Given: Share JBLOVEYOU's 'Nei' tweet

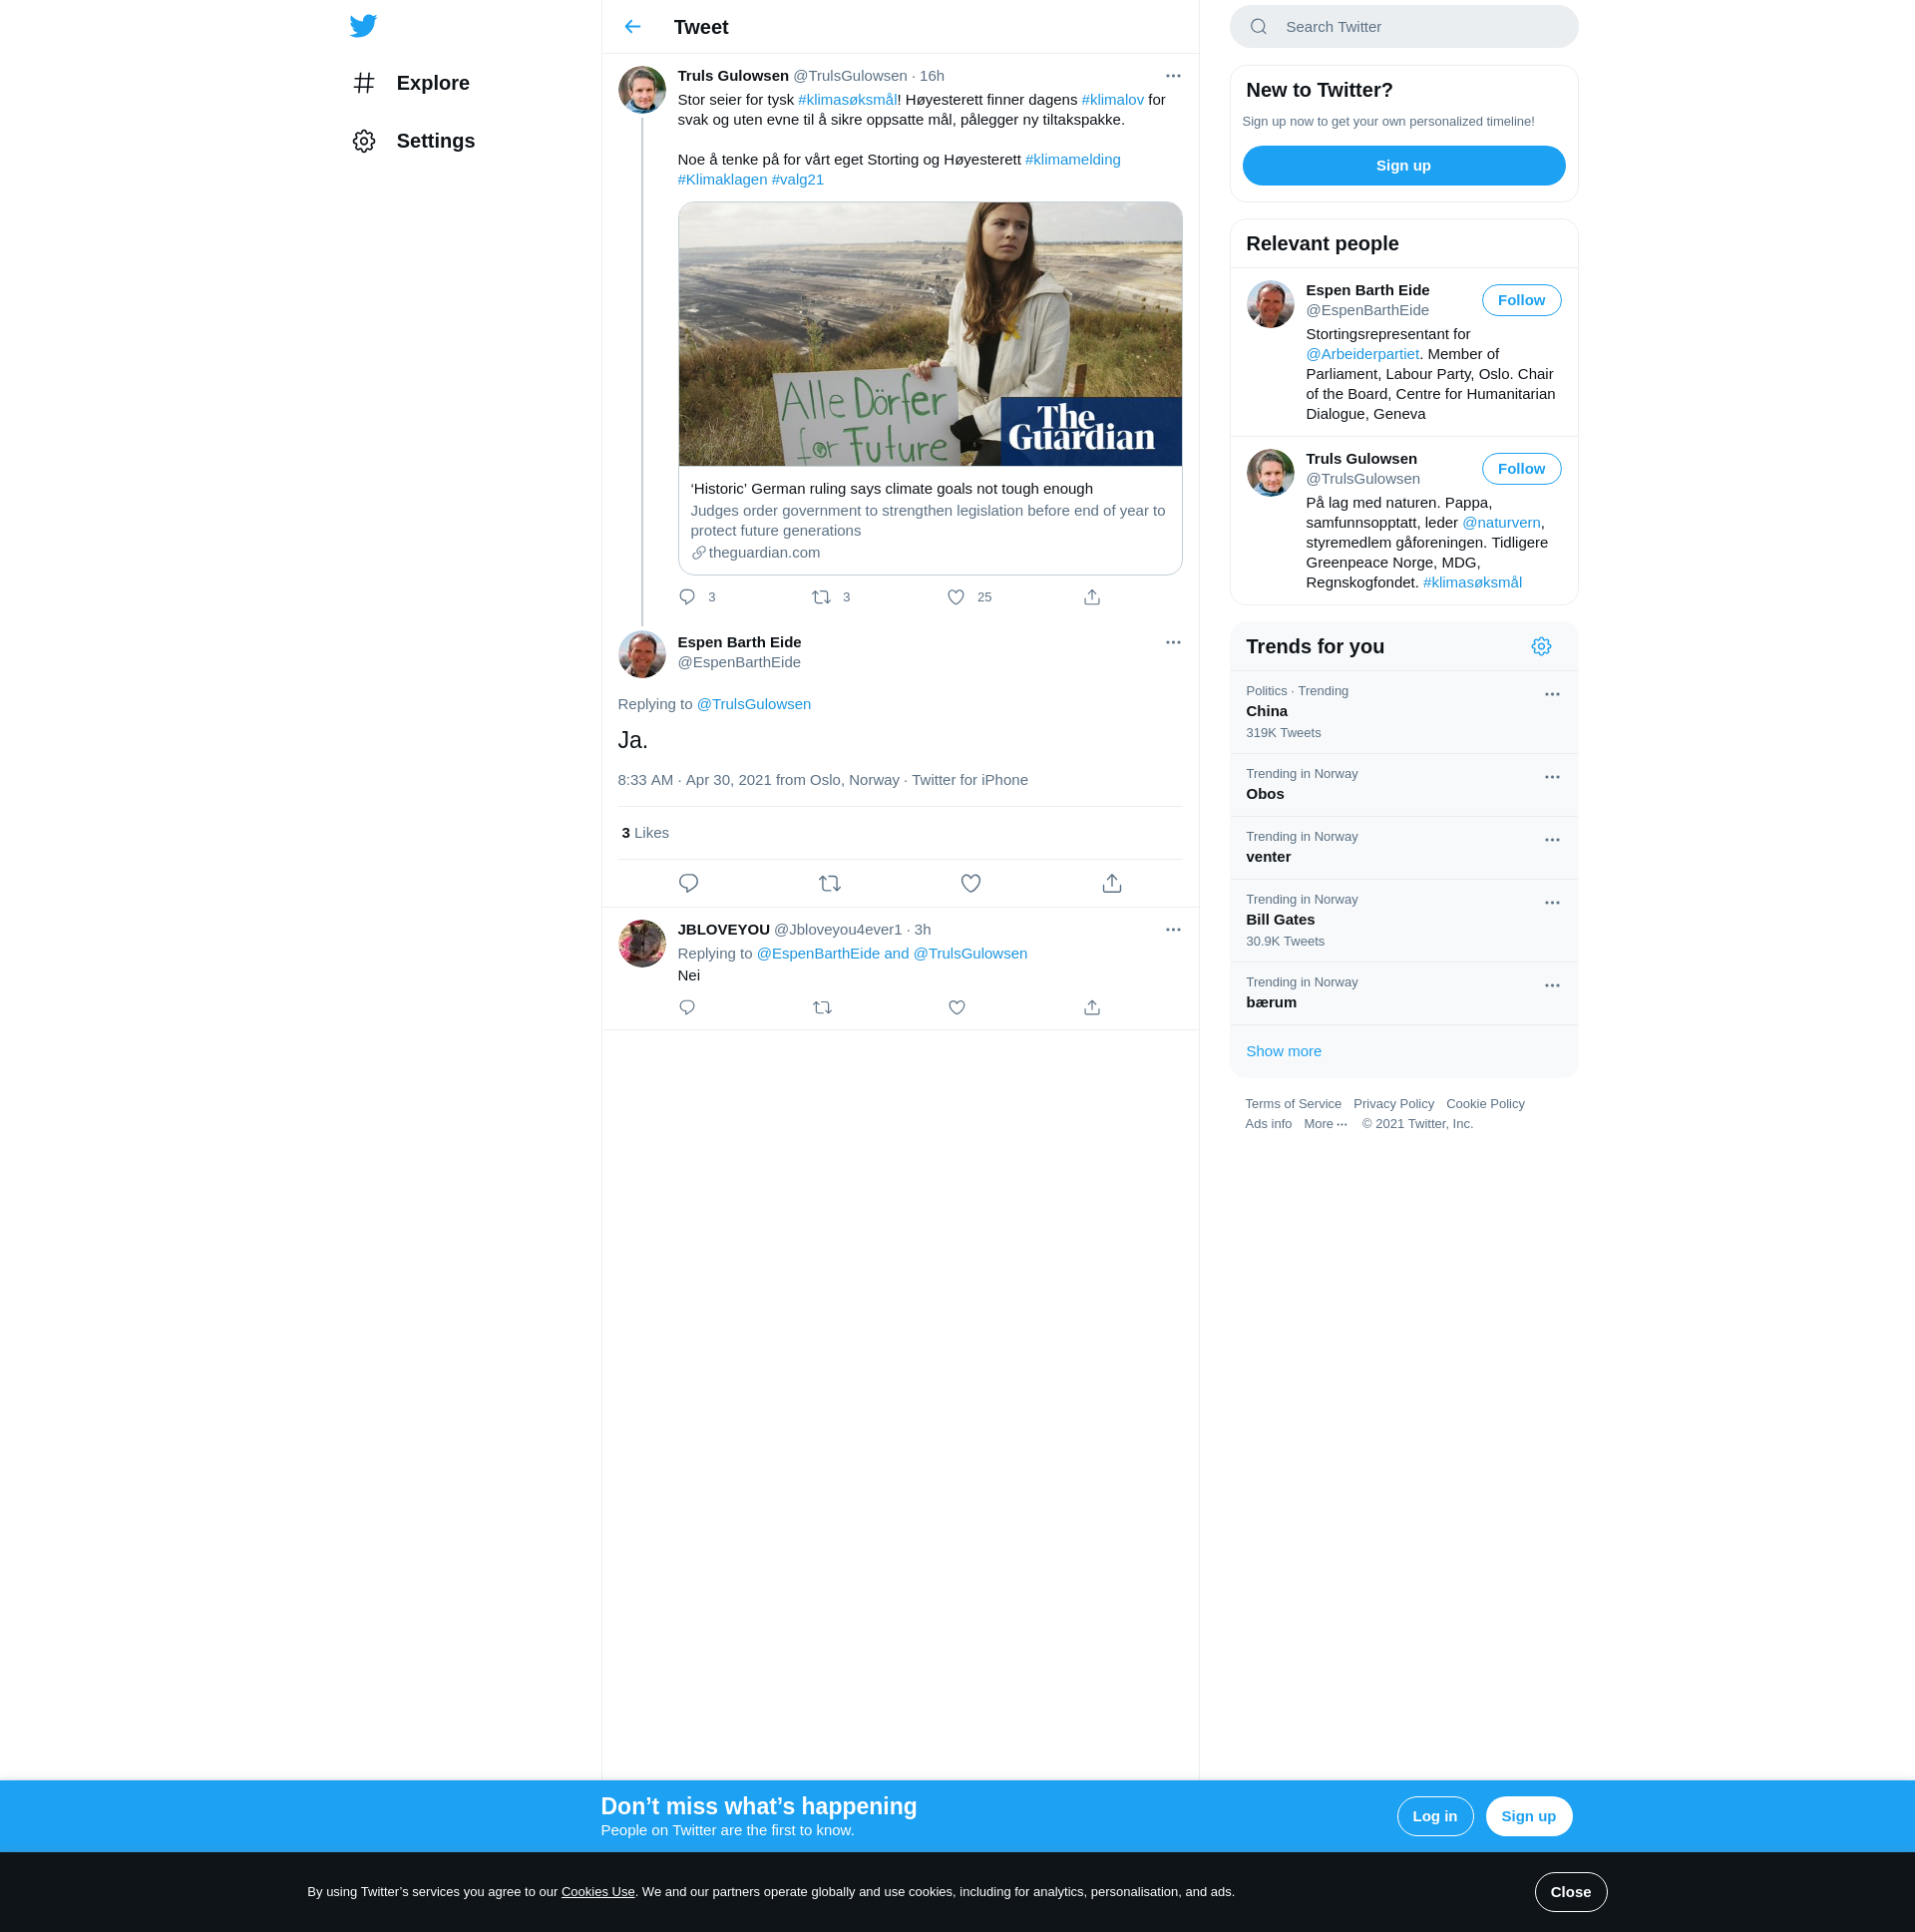Looking at the screenshot, I should point(1092,1008).
